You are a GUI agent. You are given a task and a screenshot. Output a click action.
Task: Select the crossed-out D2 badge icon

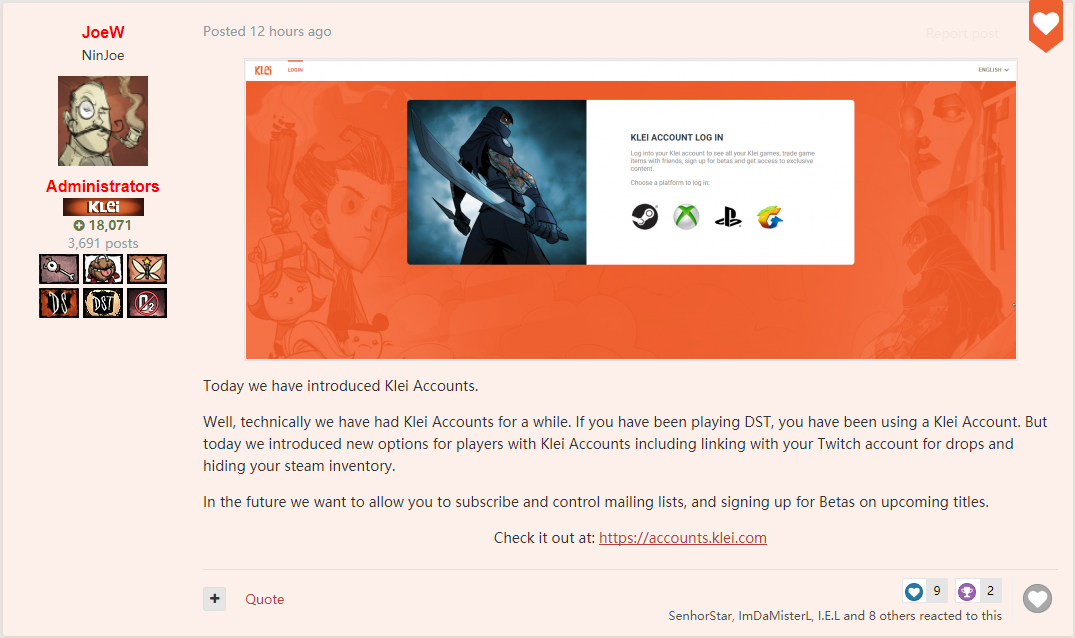pyautogui.click(x=147, y=303)
